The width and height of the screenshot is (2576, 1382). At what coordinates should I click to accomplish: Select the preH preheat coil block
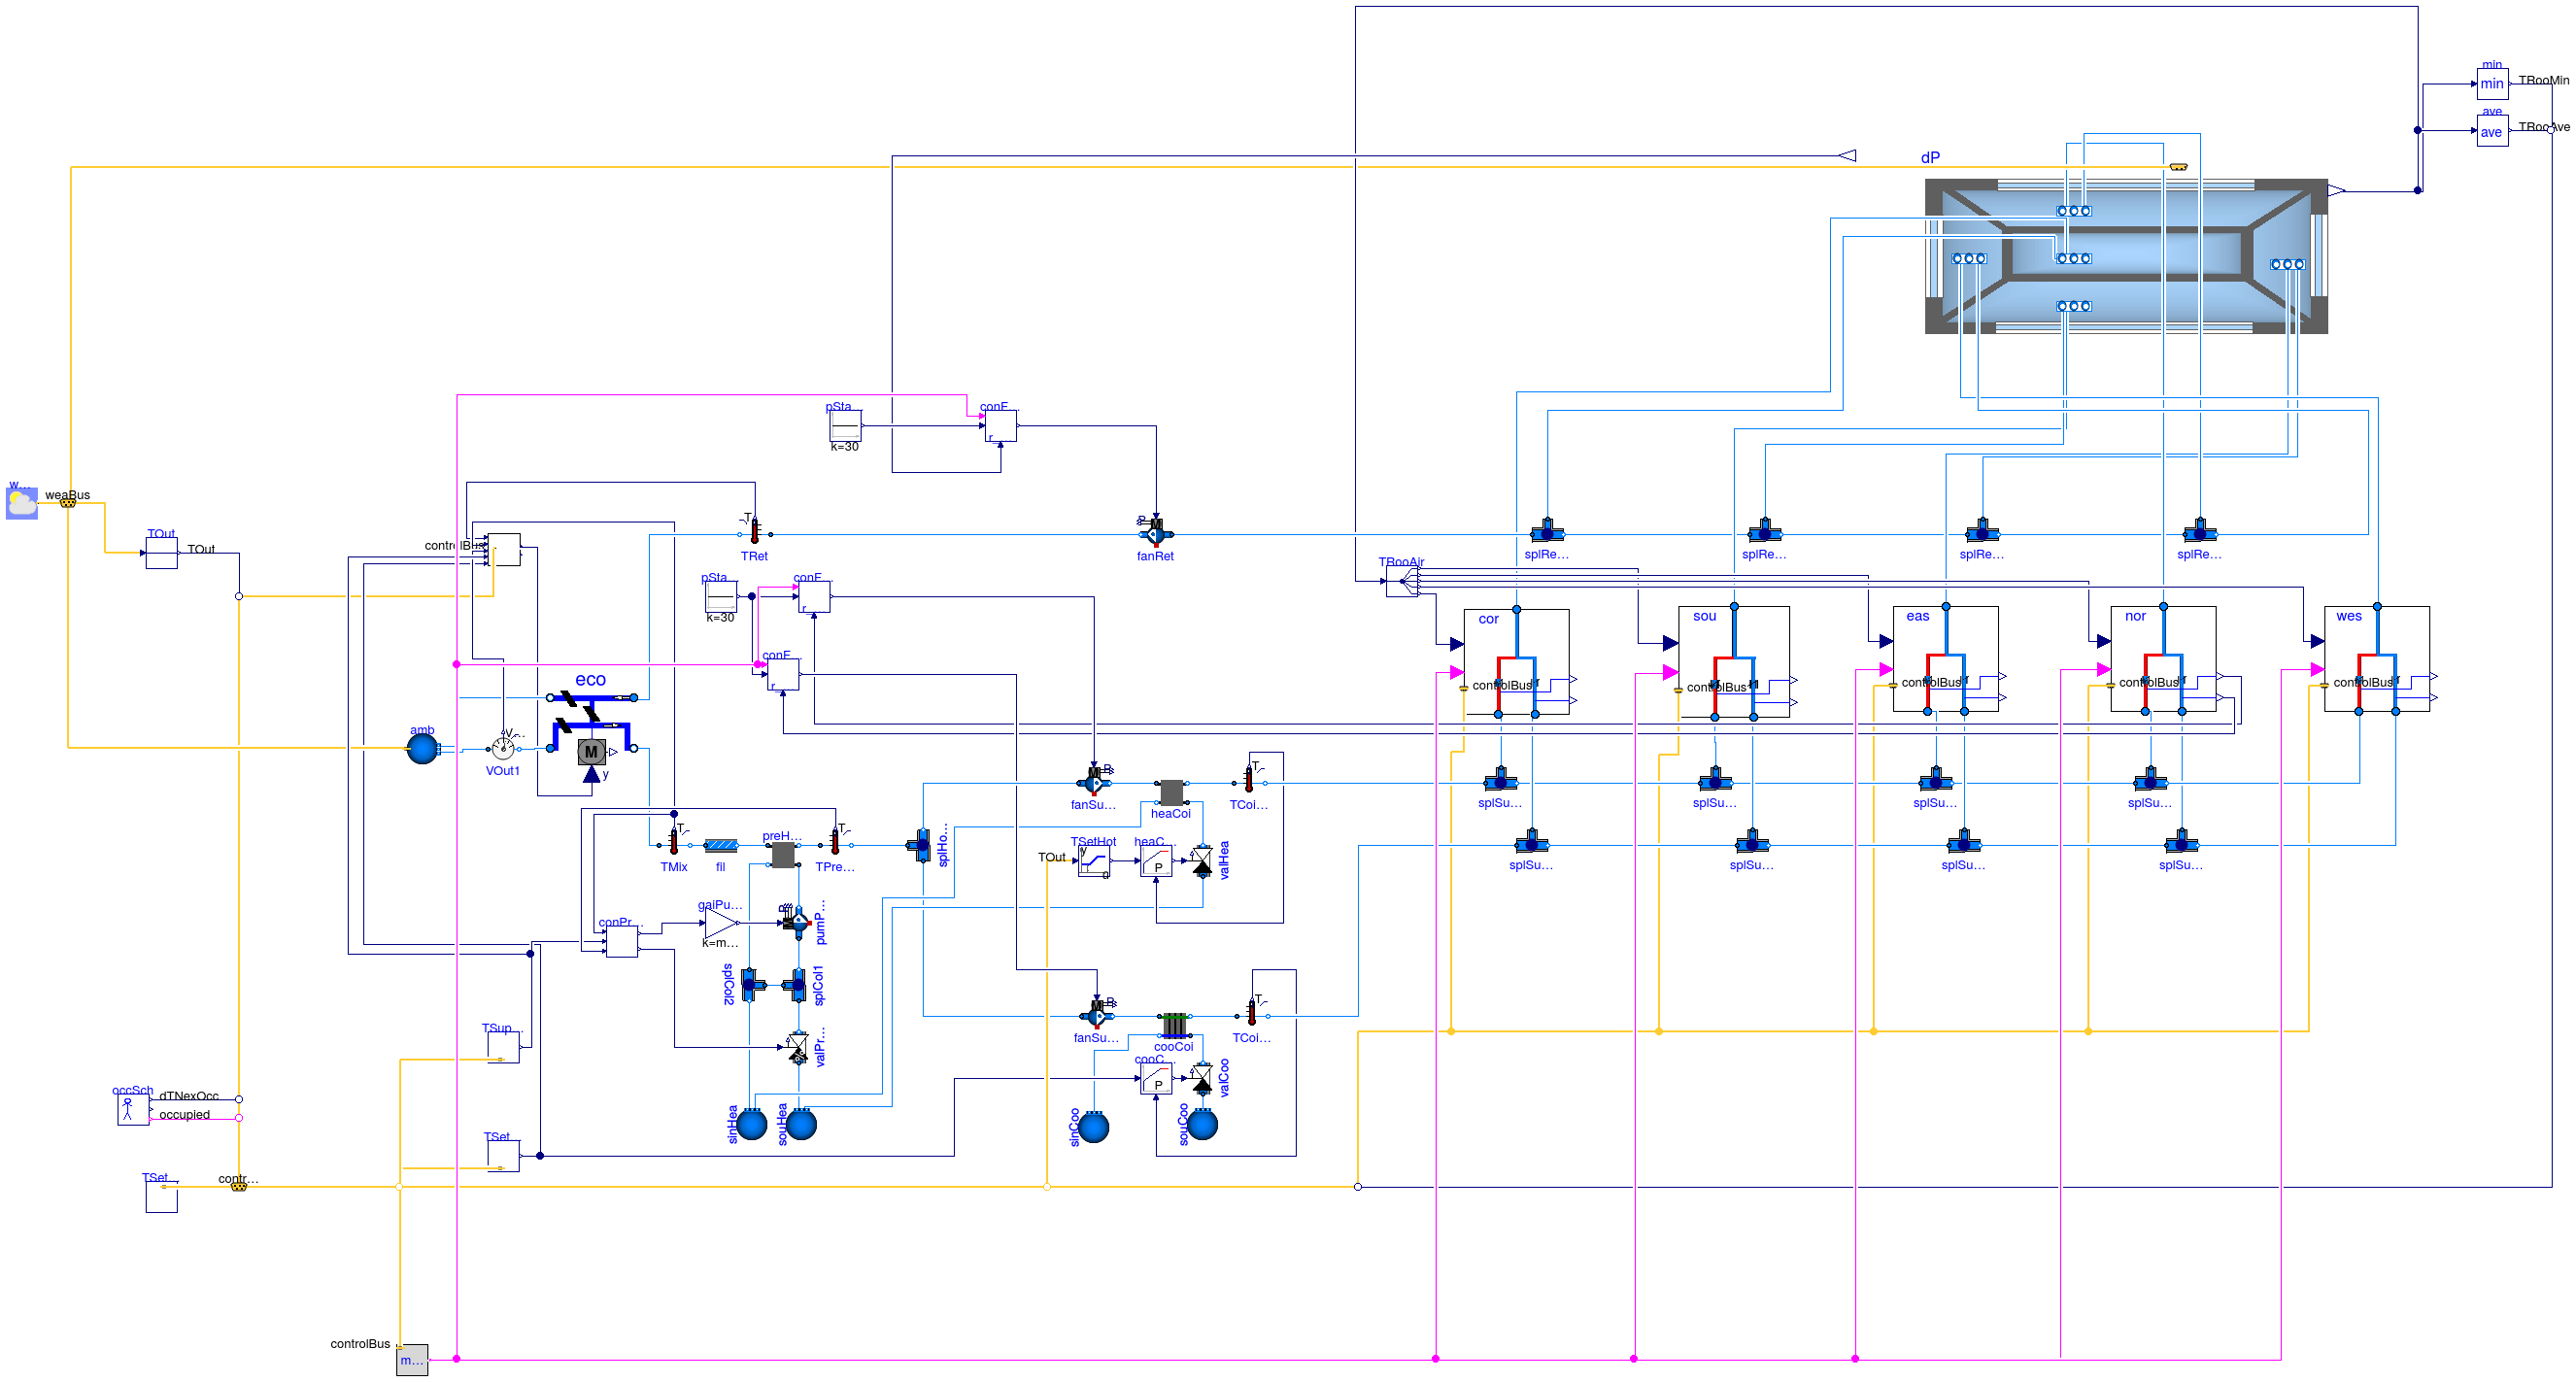[x=784, y=854]
